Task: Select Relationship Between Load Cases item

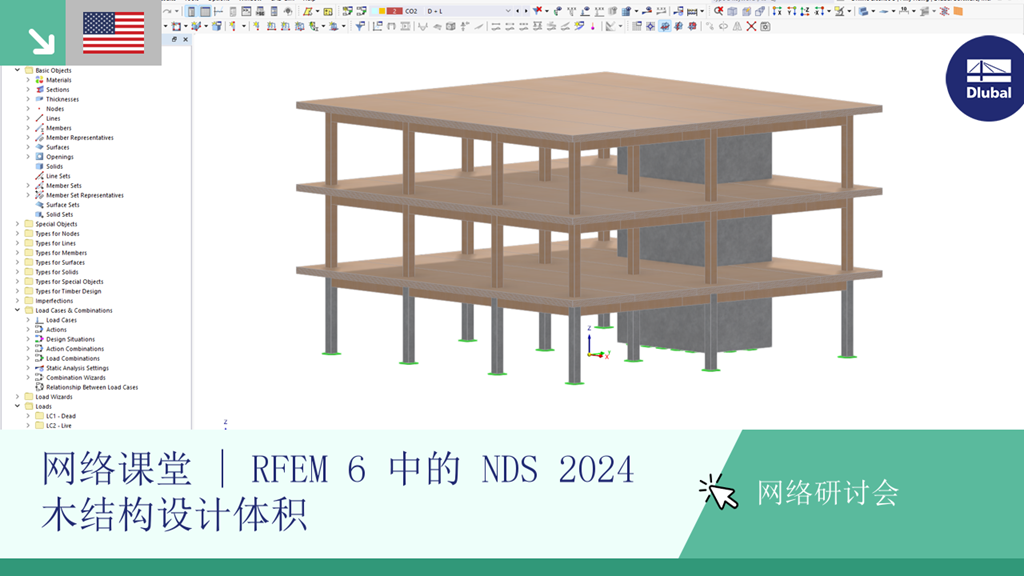Action: (x=92, y=387)
